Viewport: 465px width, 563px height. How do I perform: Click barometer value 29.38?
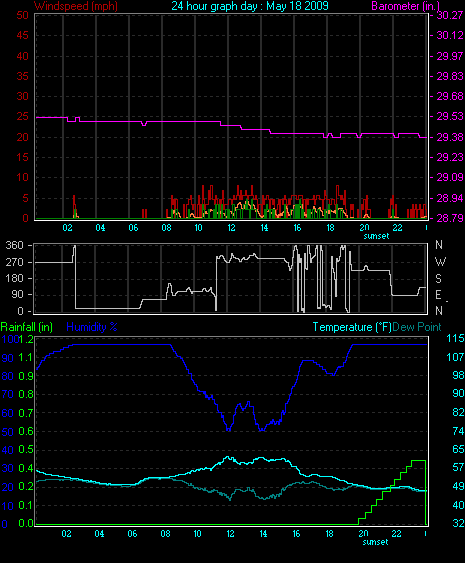point(450,137)
